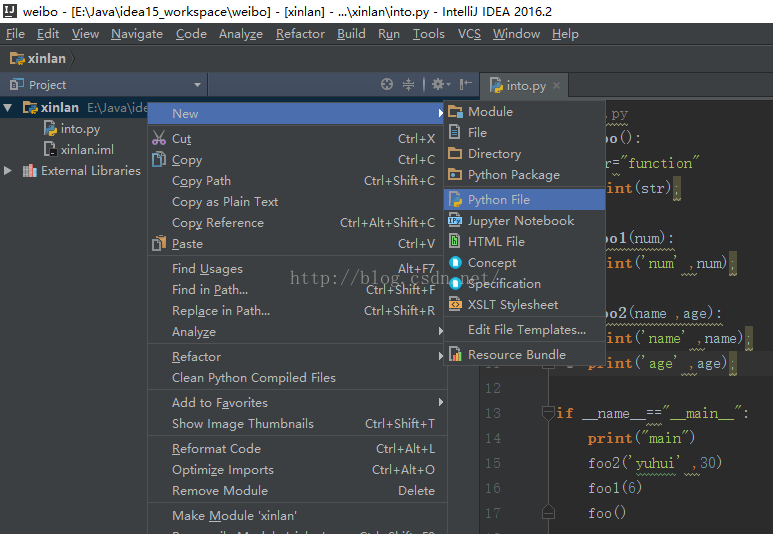The height and width of the screenshot is (534, 773).
Task: Select Replace in Path...
Action: (x=297, y=310)
